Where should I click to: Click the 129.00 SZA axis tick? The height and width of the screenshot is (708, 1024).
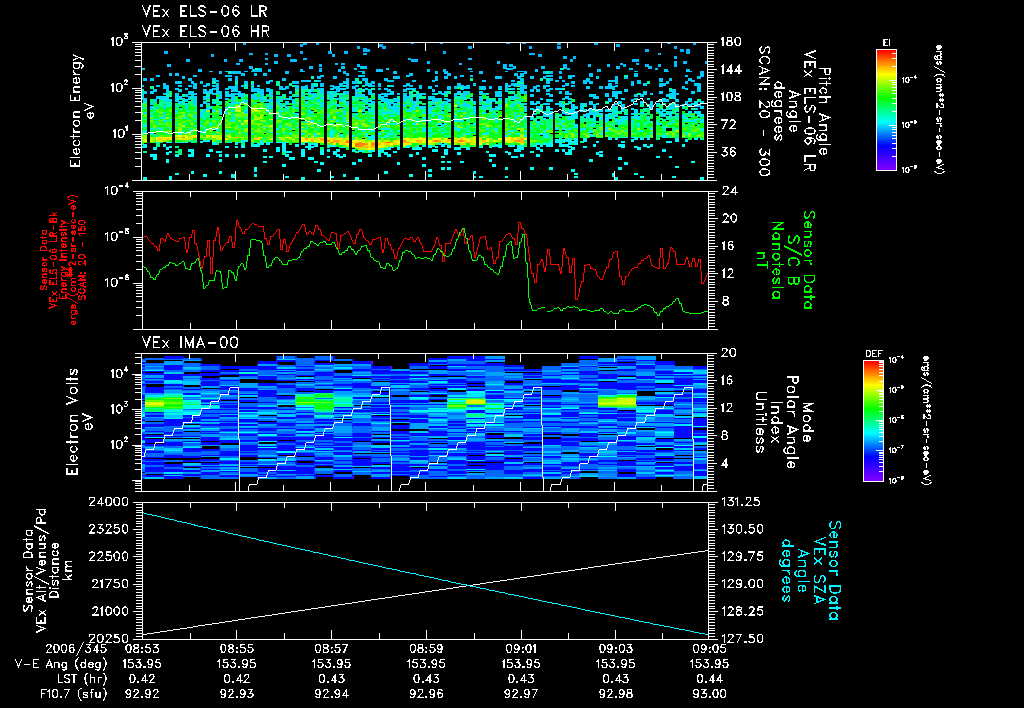(740, 584)
